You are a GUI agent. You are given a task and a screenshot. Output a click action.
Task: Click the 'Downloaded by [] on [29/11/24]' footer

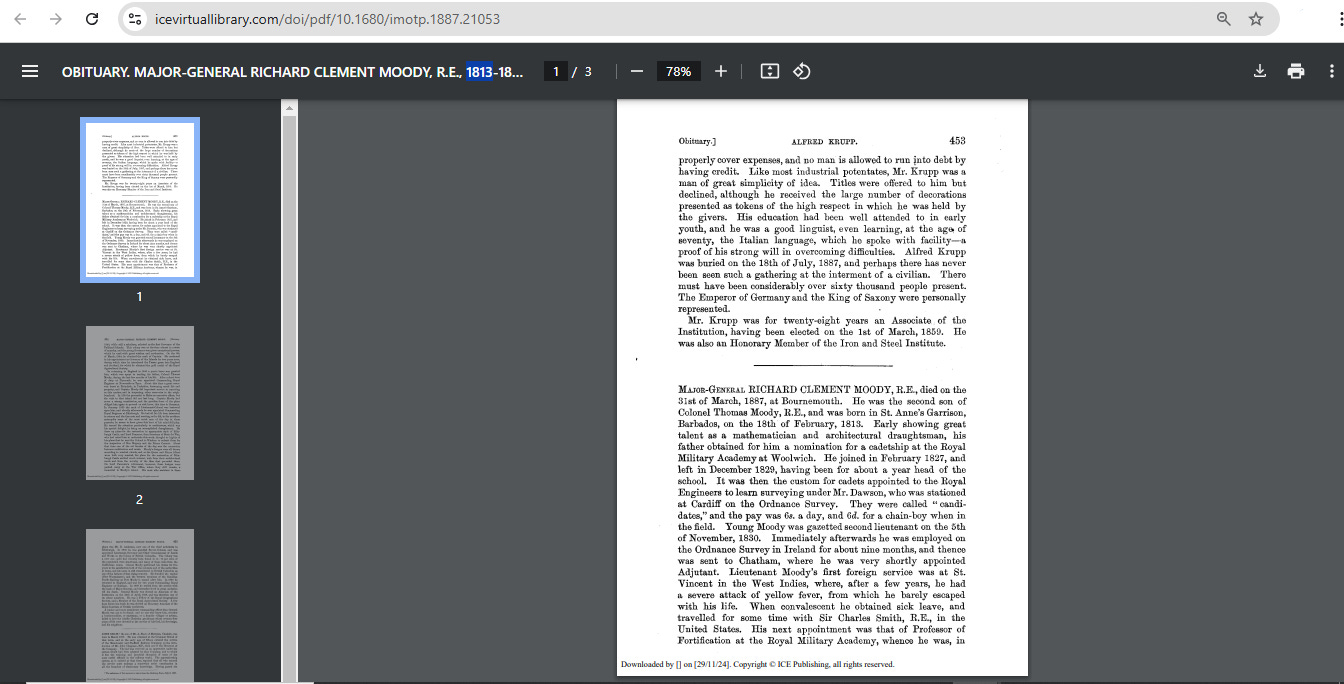pyautogui.click(x=675, y=664)
